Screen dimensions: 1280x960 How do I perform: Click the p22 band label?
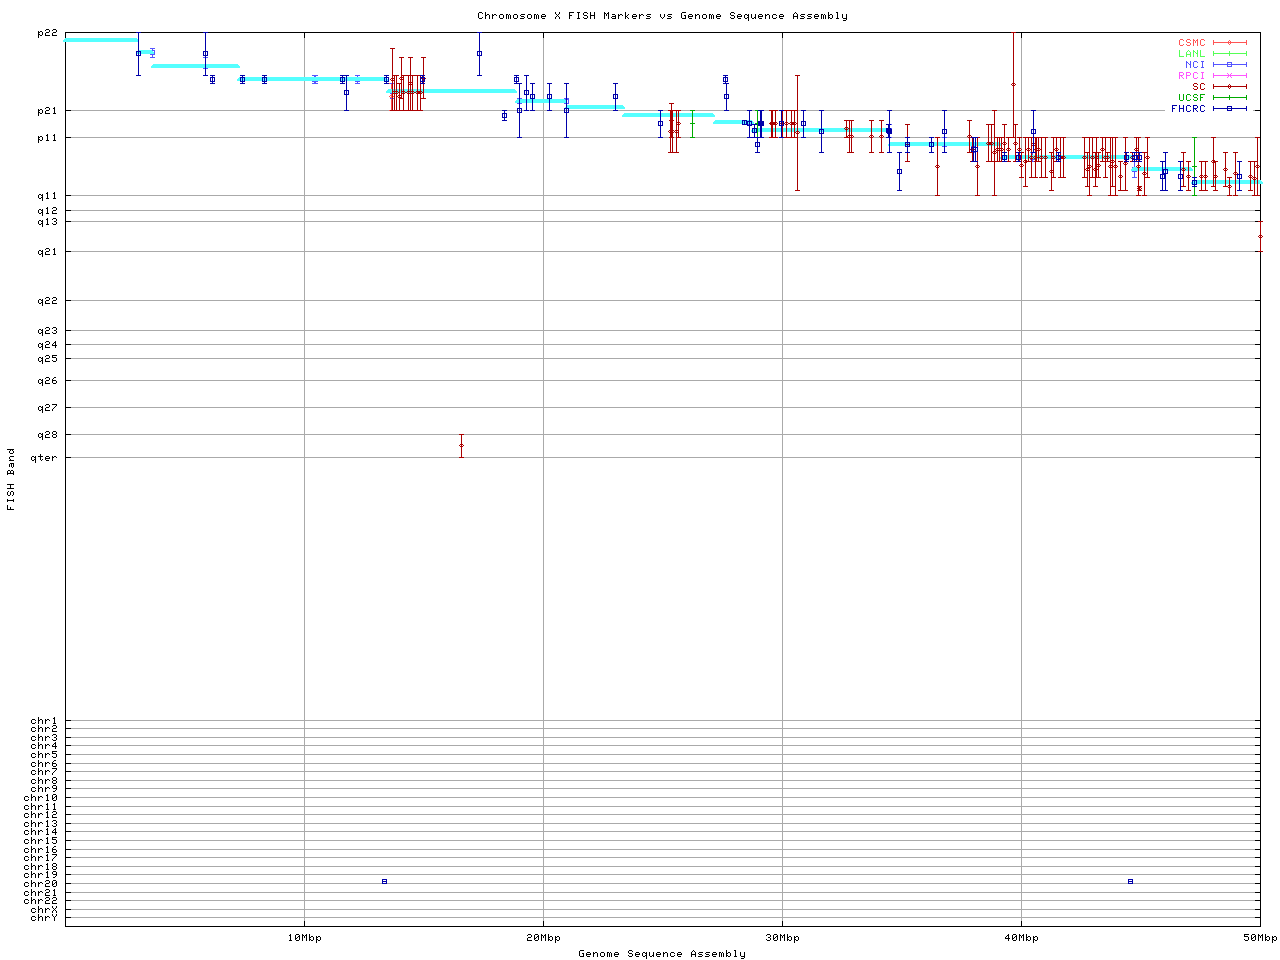pyautogui.click(x=47, y=33)
